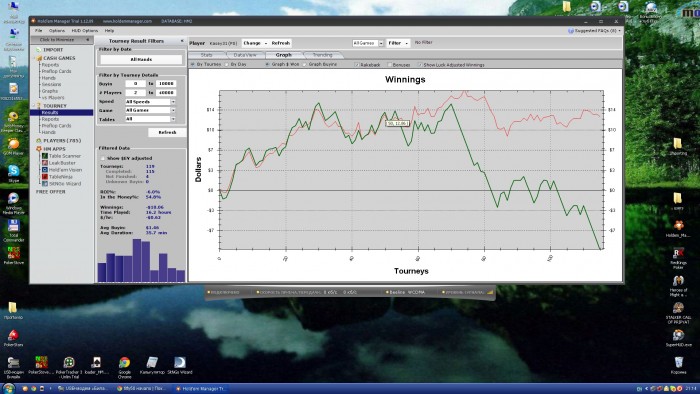Collapse the TOURNEY tree node
700x394 pixels.
pos(33,106)
